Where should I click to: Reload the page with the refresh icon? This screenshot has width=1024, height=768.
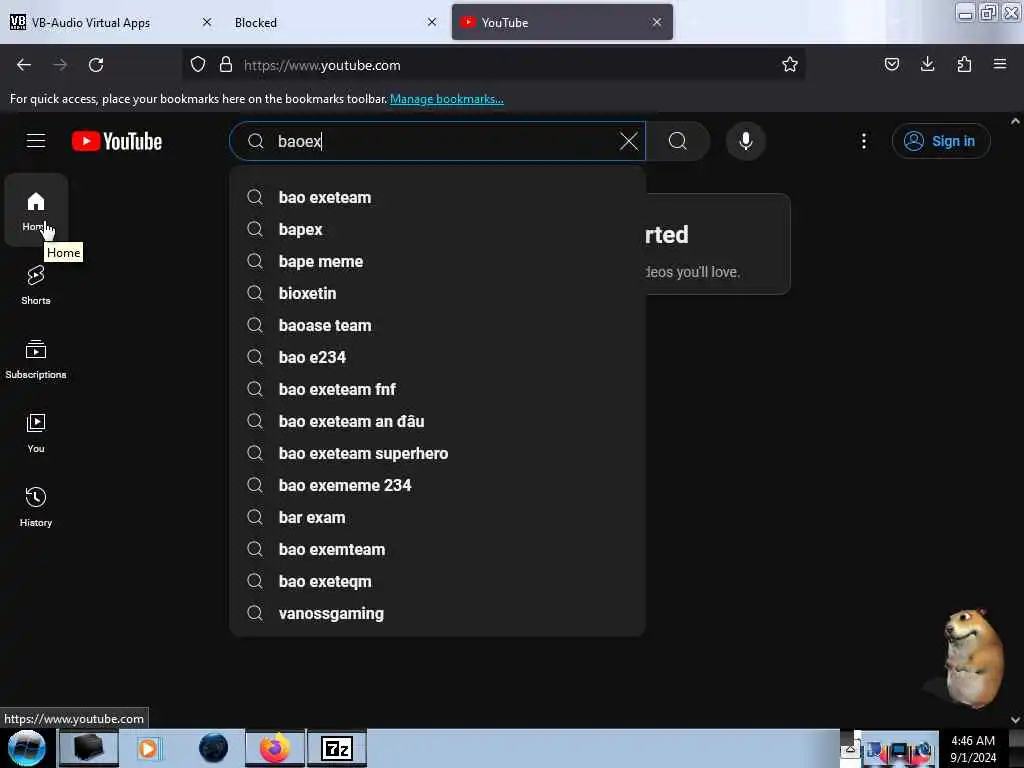(x=96, y=65)
